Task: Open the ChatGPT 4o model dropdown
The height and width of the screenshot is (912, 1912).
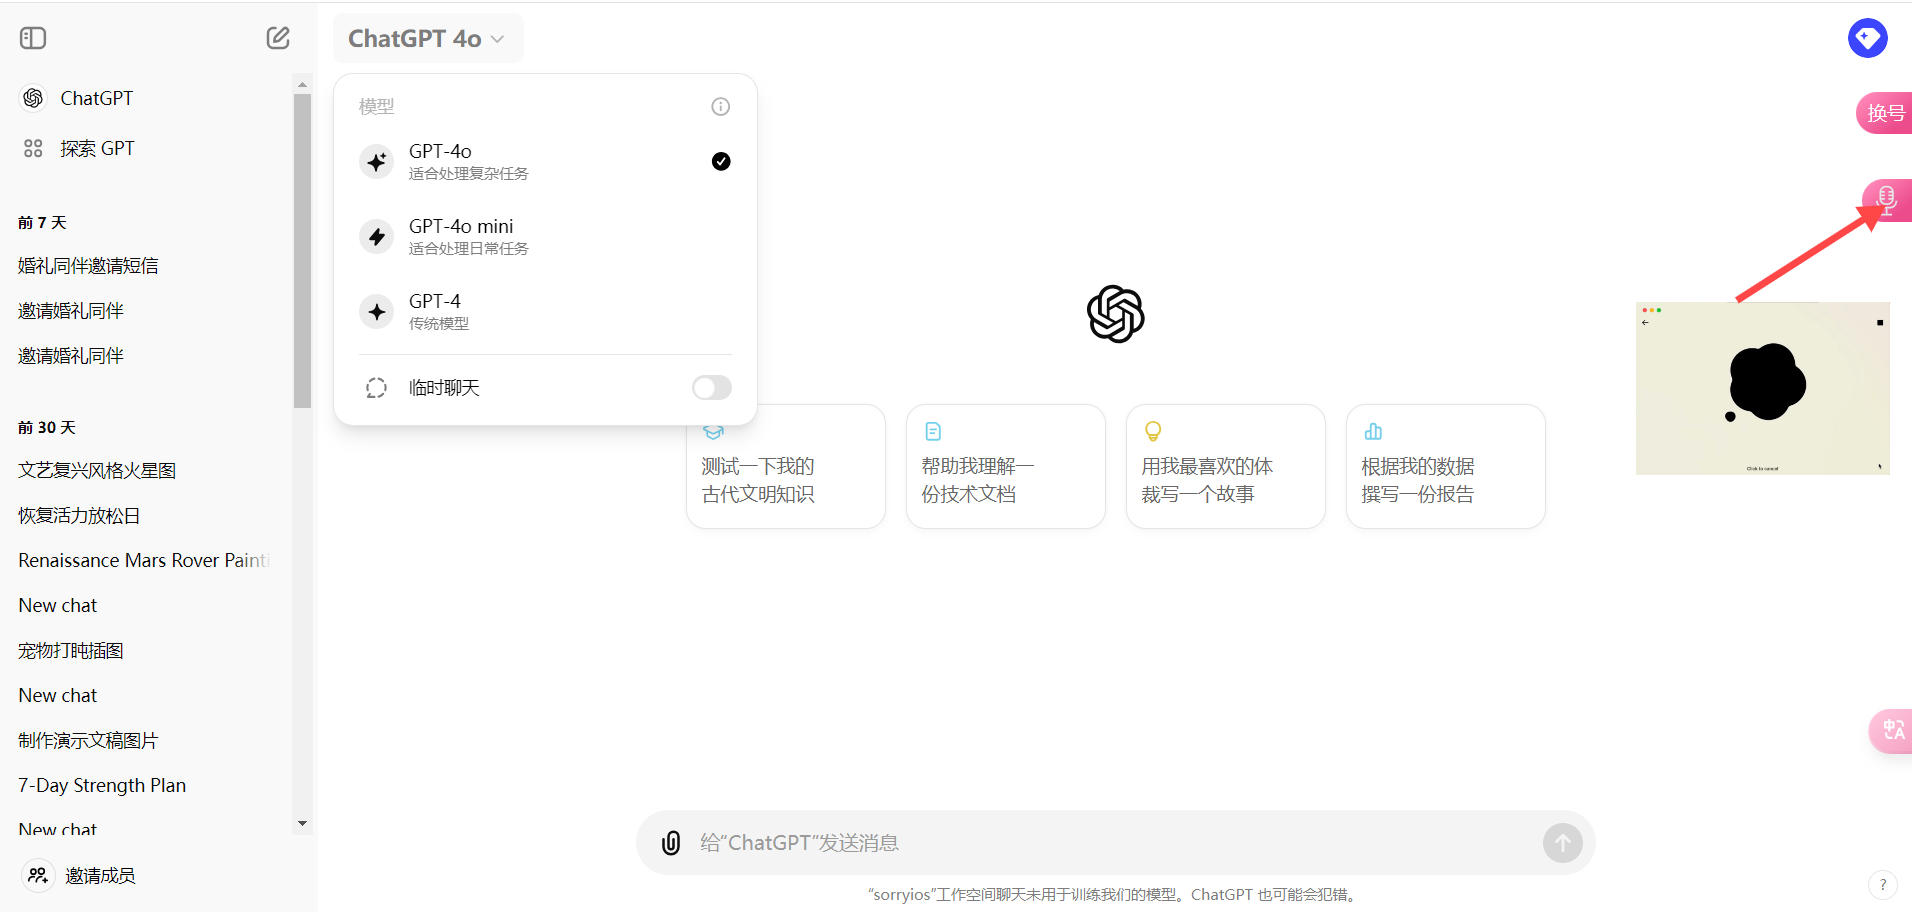Action: 427,38
